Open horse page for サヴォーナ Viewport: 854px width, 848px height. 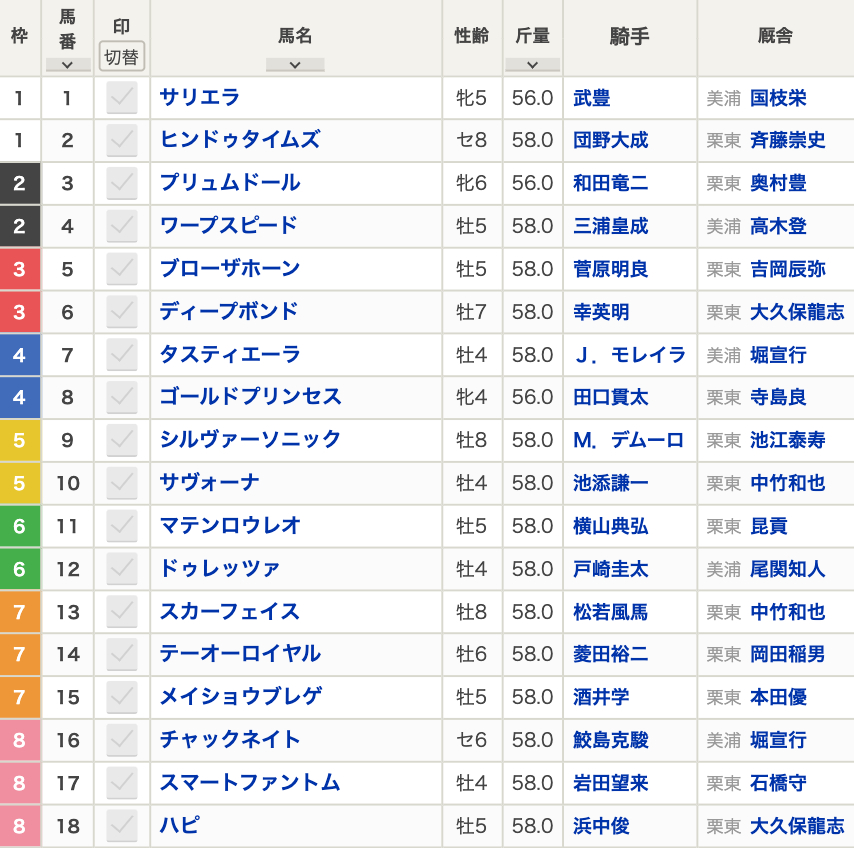210,483
